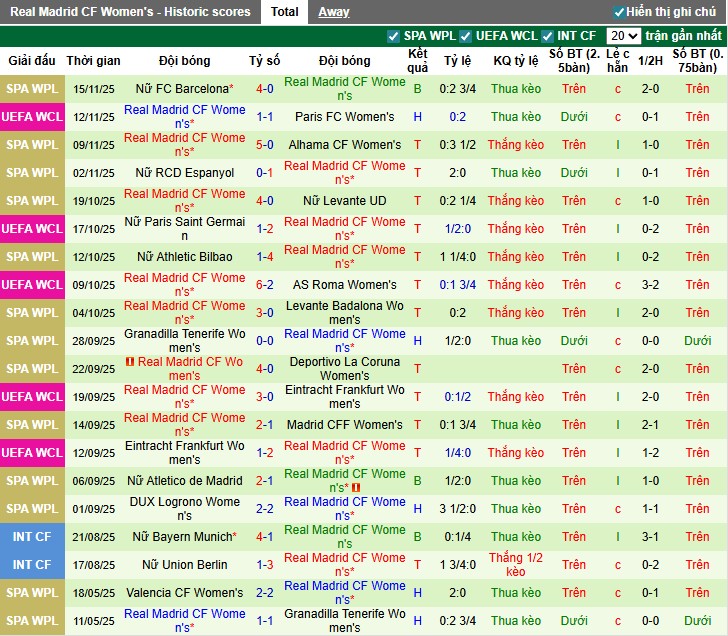Click the Tỷ số column header
Image resolution: width=728 pixels, height=636 pixels.
coord(265,61)
